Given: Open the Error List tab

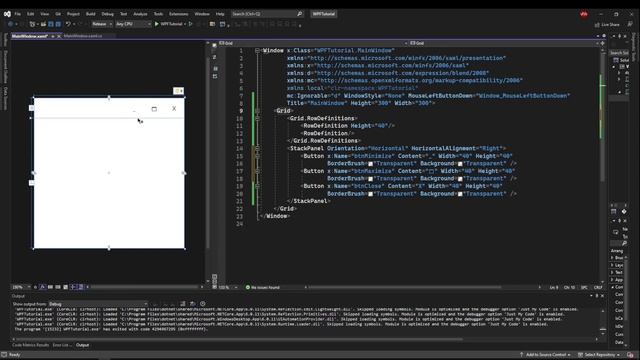Looking at the screenshot, I should click(x=61, y=345).
